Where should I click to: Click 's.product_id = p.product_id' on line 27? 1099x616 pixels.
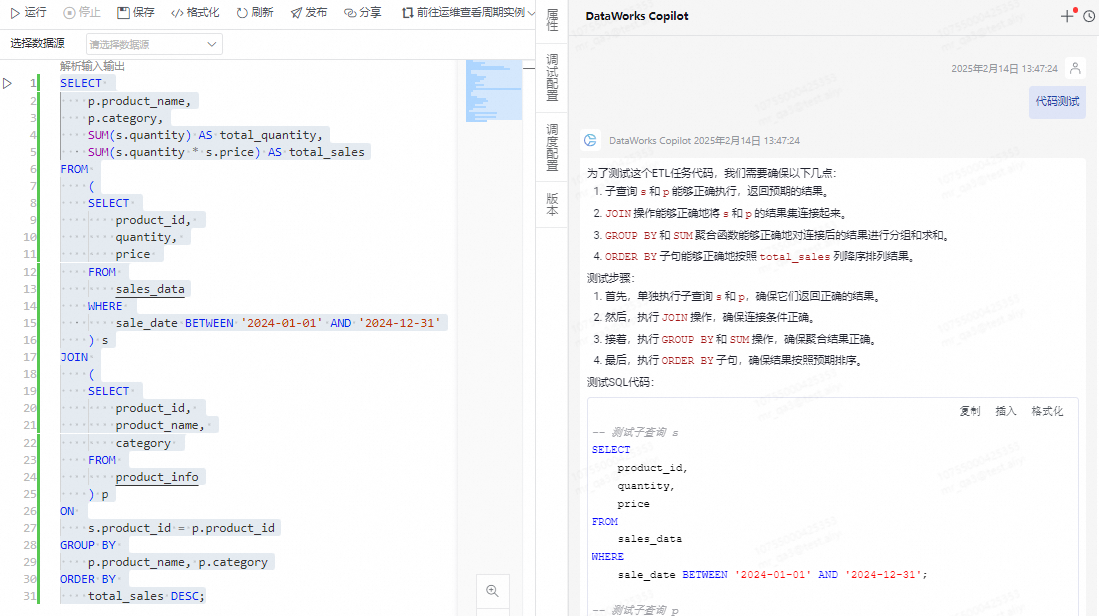(x=182, y=528)
